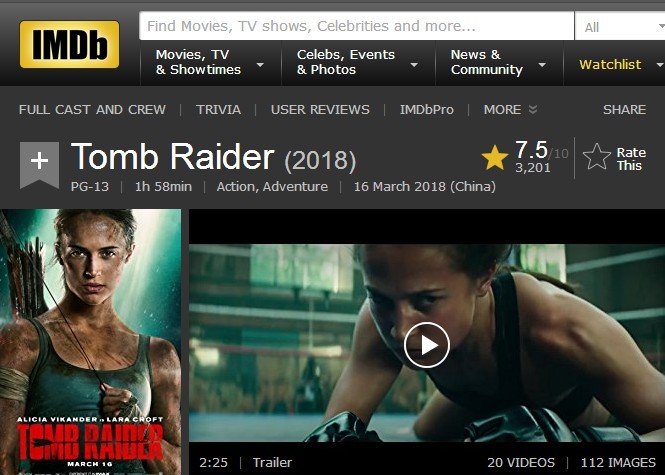Add Tomb Raider to Watchlist ribbon
The width and height of the screenshot is (665, 475).
39,165
